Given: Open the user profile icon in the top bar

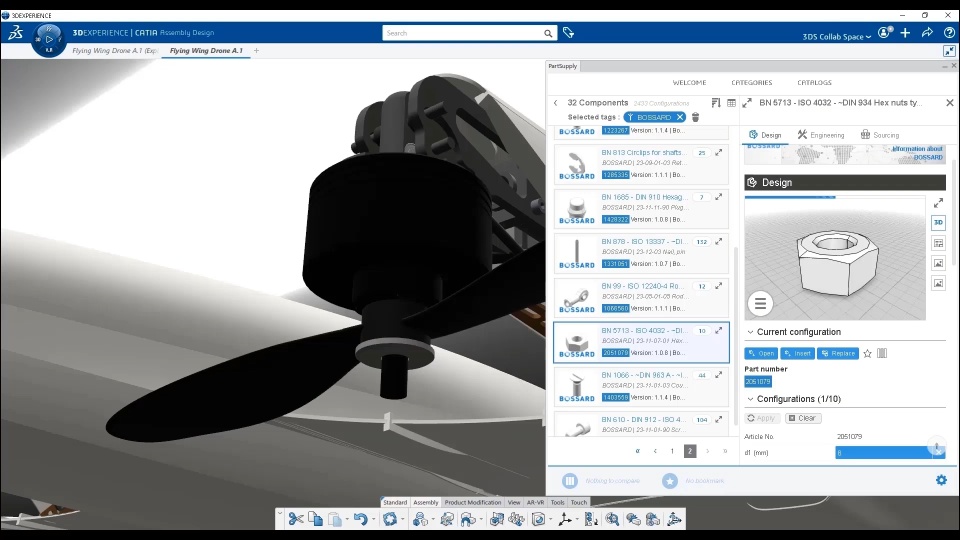Looking at the screenshot, I should (885, 33).
